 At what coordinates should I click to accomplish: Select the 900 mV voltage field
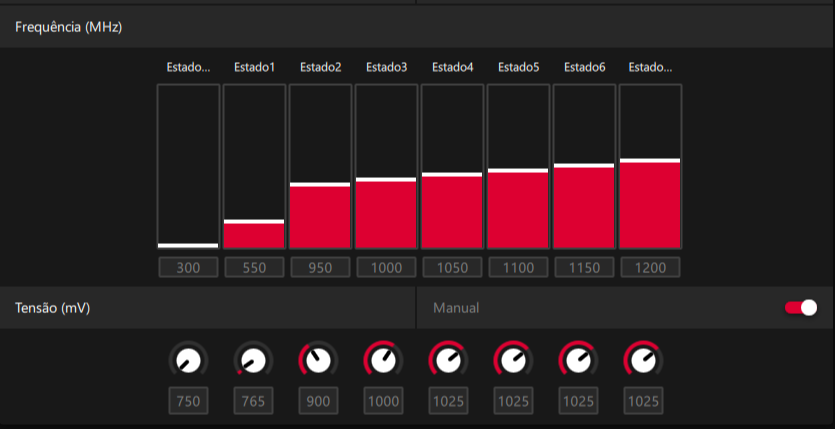pyautogui.click(x=318, y=401)
